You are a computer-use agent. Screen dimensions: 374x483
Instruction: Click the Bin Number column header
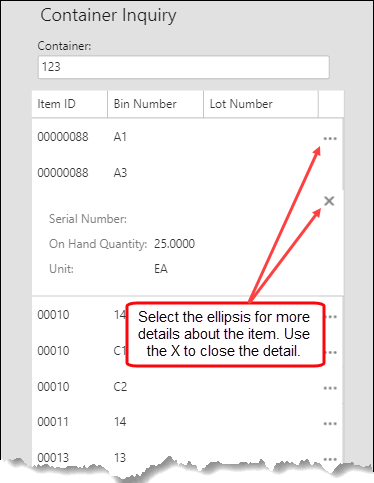pos(155,104)
